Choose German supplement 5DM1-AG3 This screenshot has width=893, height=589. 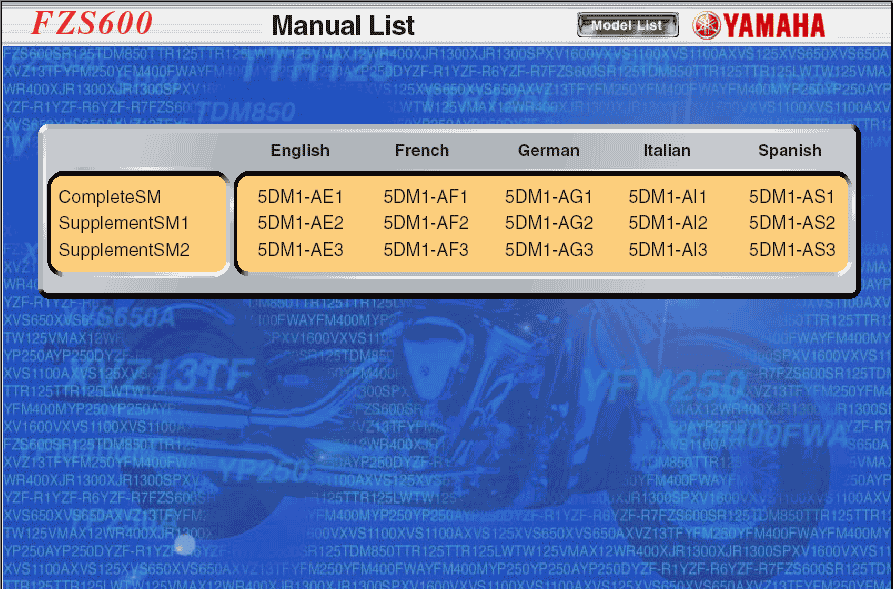(549, 249)
